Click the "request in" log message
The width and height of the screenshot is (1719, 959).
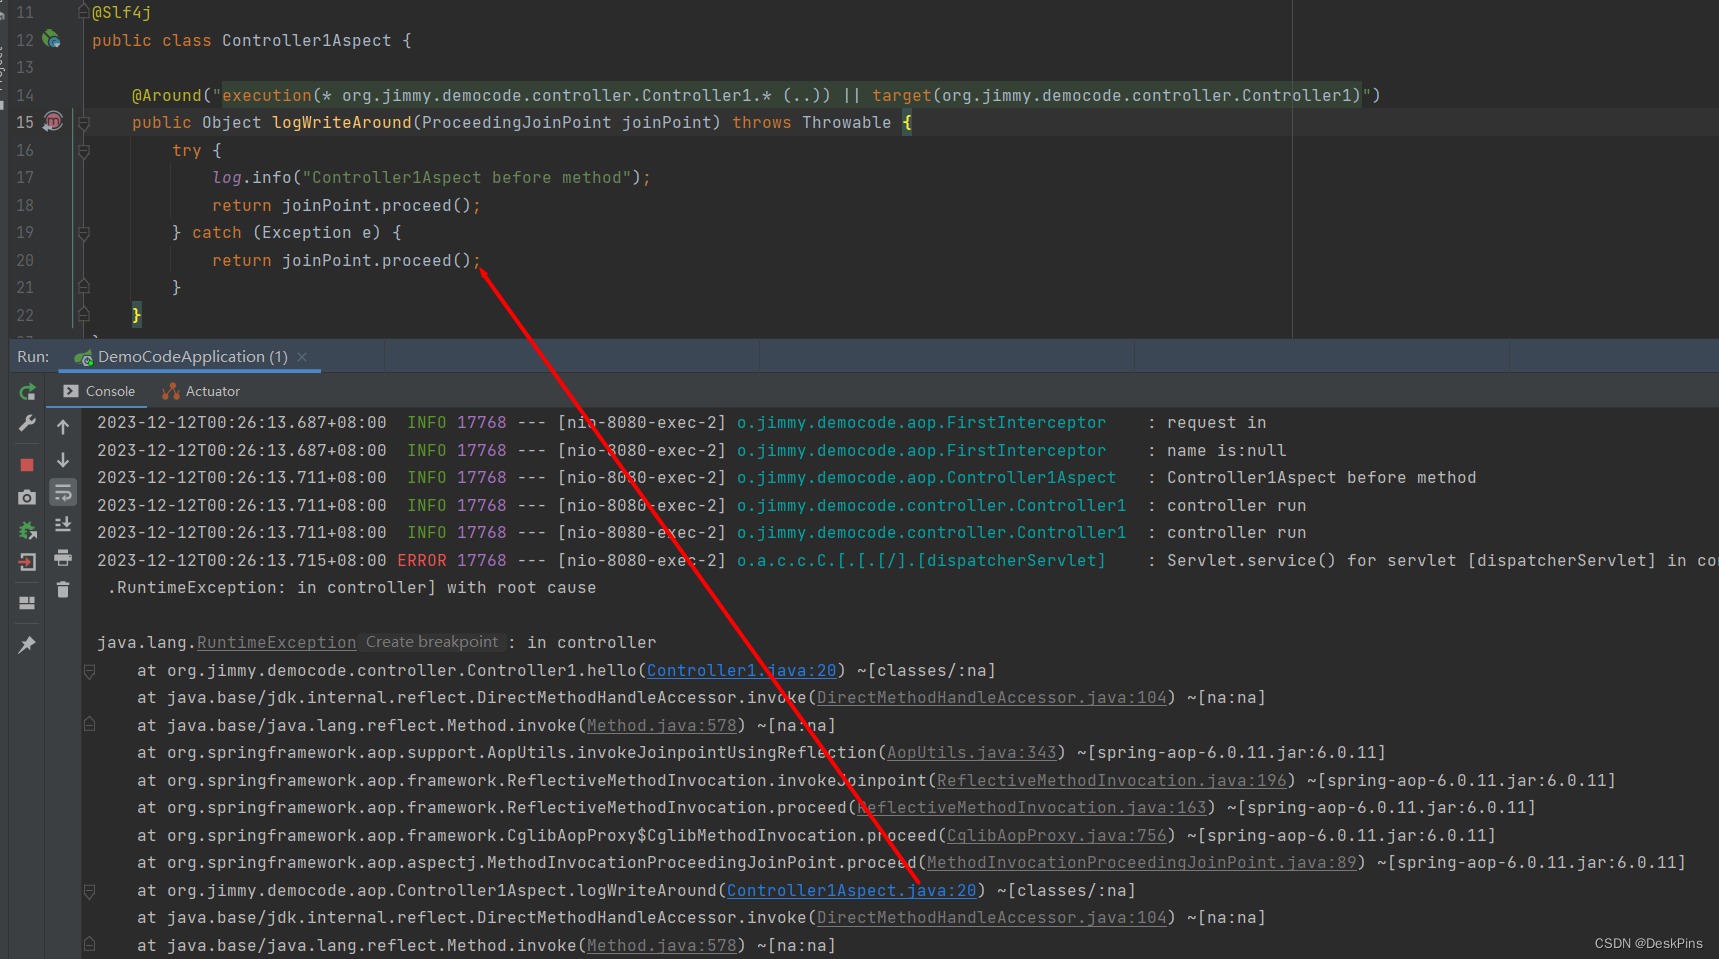tap(1216, 423)
